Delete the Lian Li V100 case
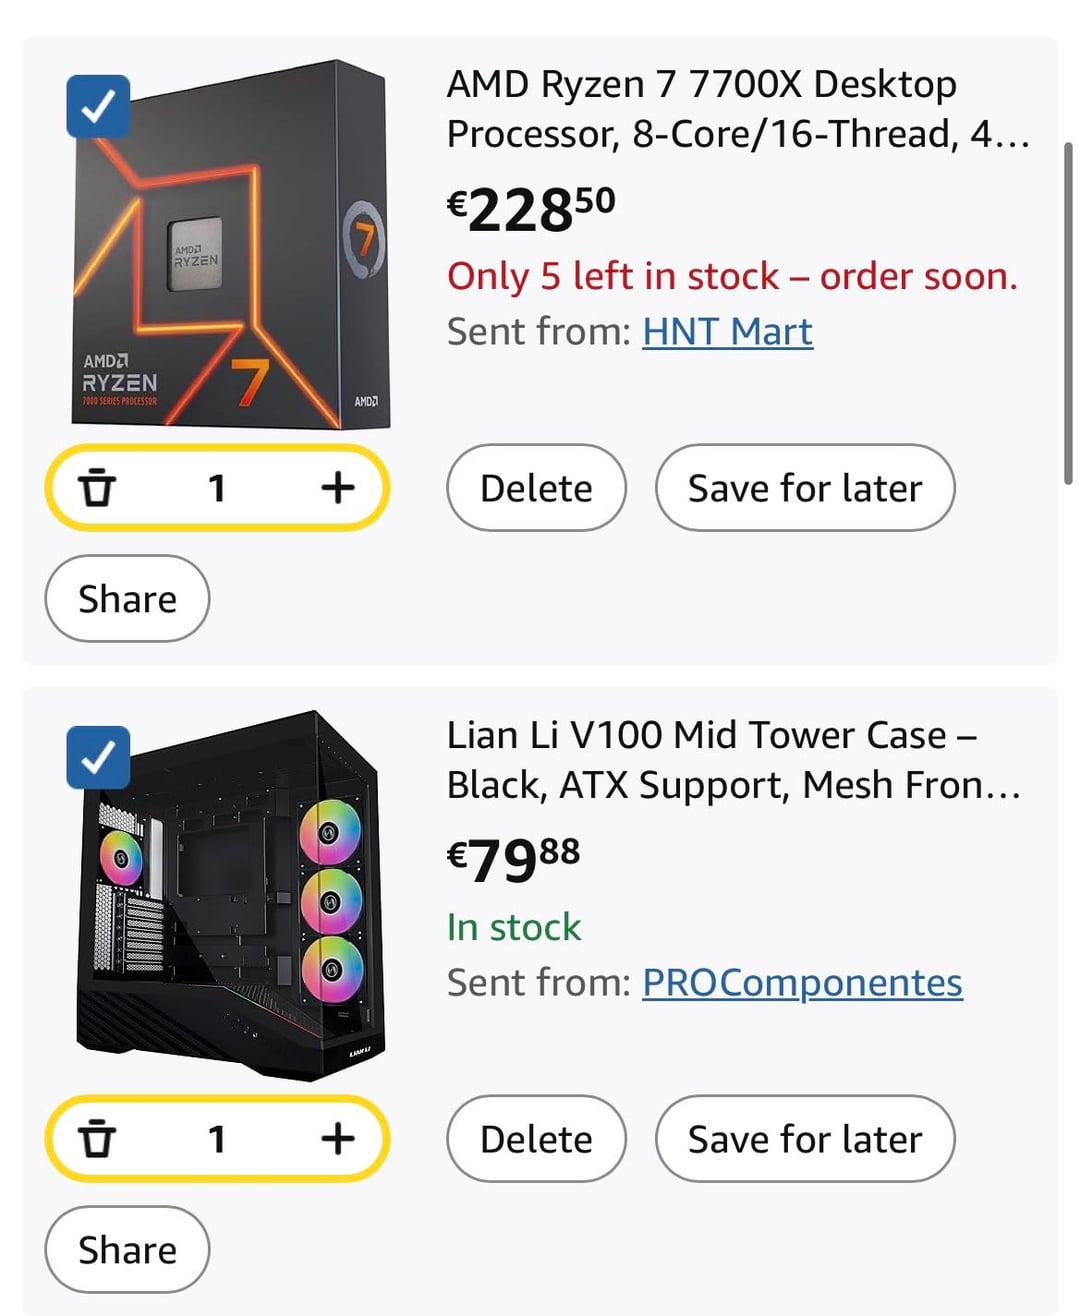Image resolution: width=1080 pixels, height=1316 pixels. (536, 1139)
